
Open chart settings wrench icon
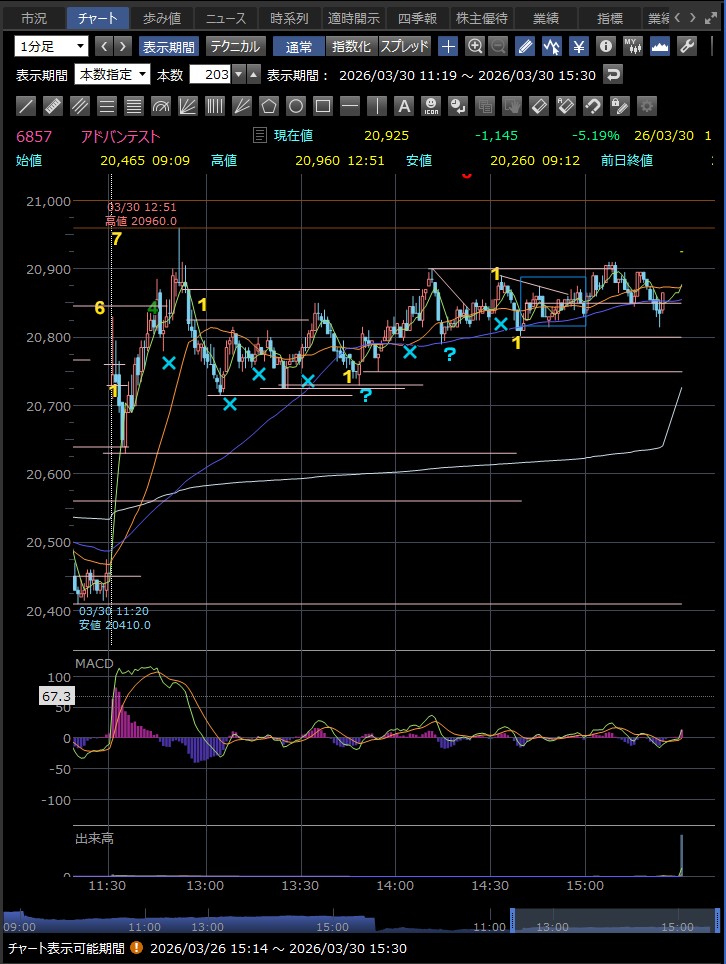(687, 46)
